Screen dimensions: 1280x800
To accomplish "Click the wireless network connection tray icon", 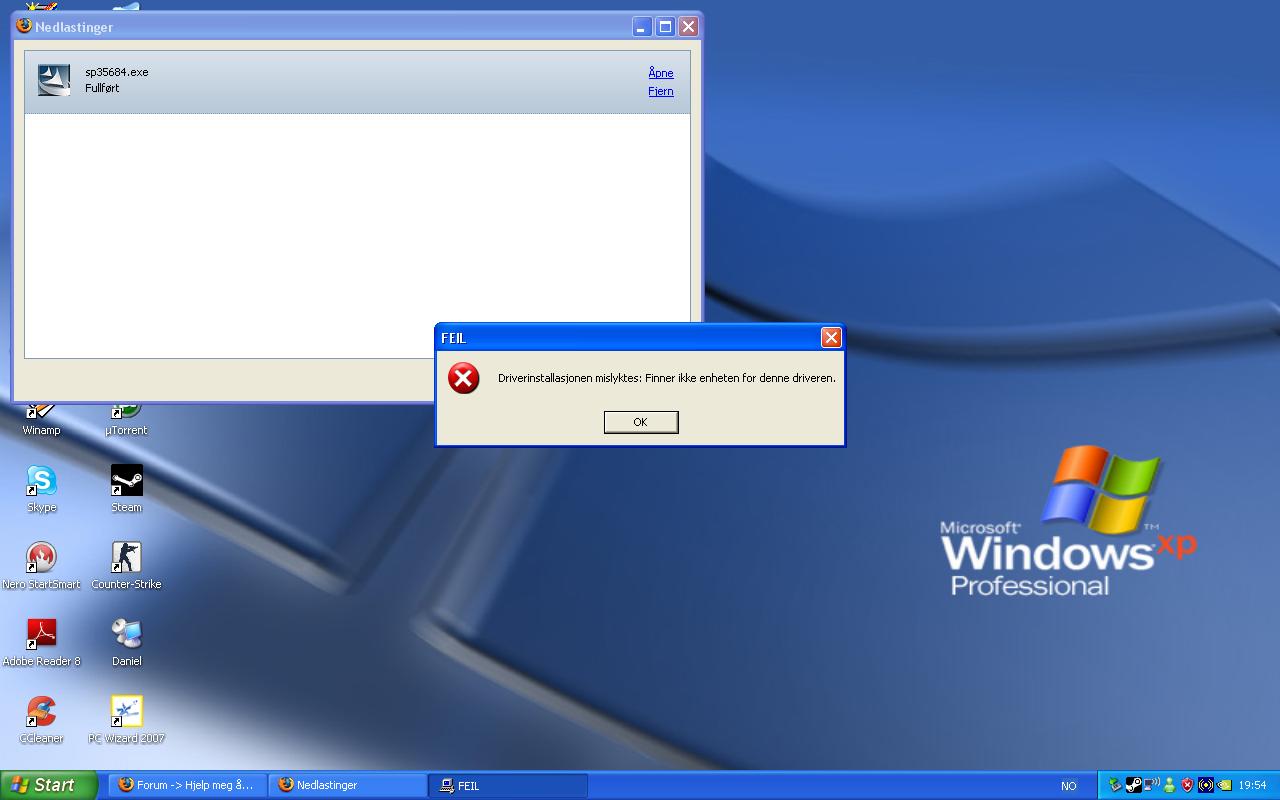I will pyautogui.click(x=1152, y=785).
